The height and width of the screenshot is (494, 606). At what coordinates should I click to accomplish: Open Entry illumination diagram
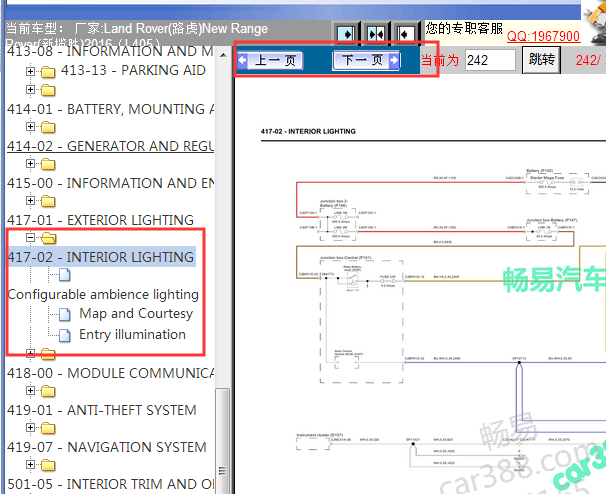tap(132, 334)
